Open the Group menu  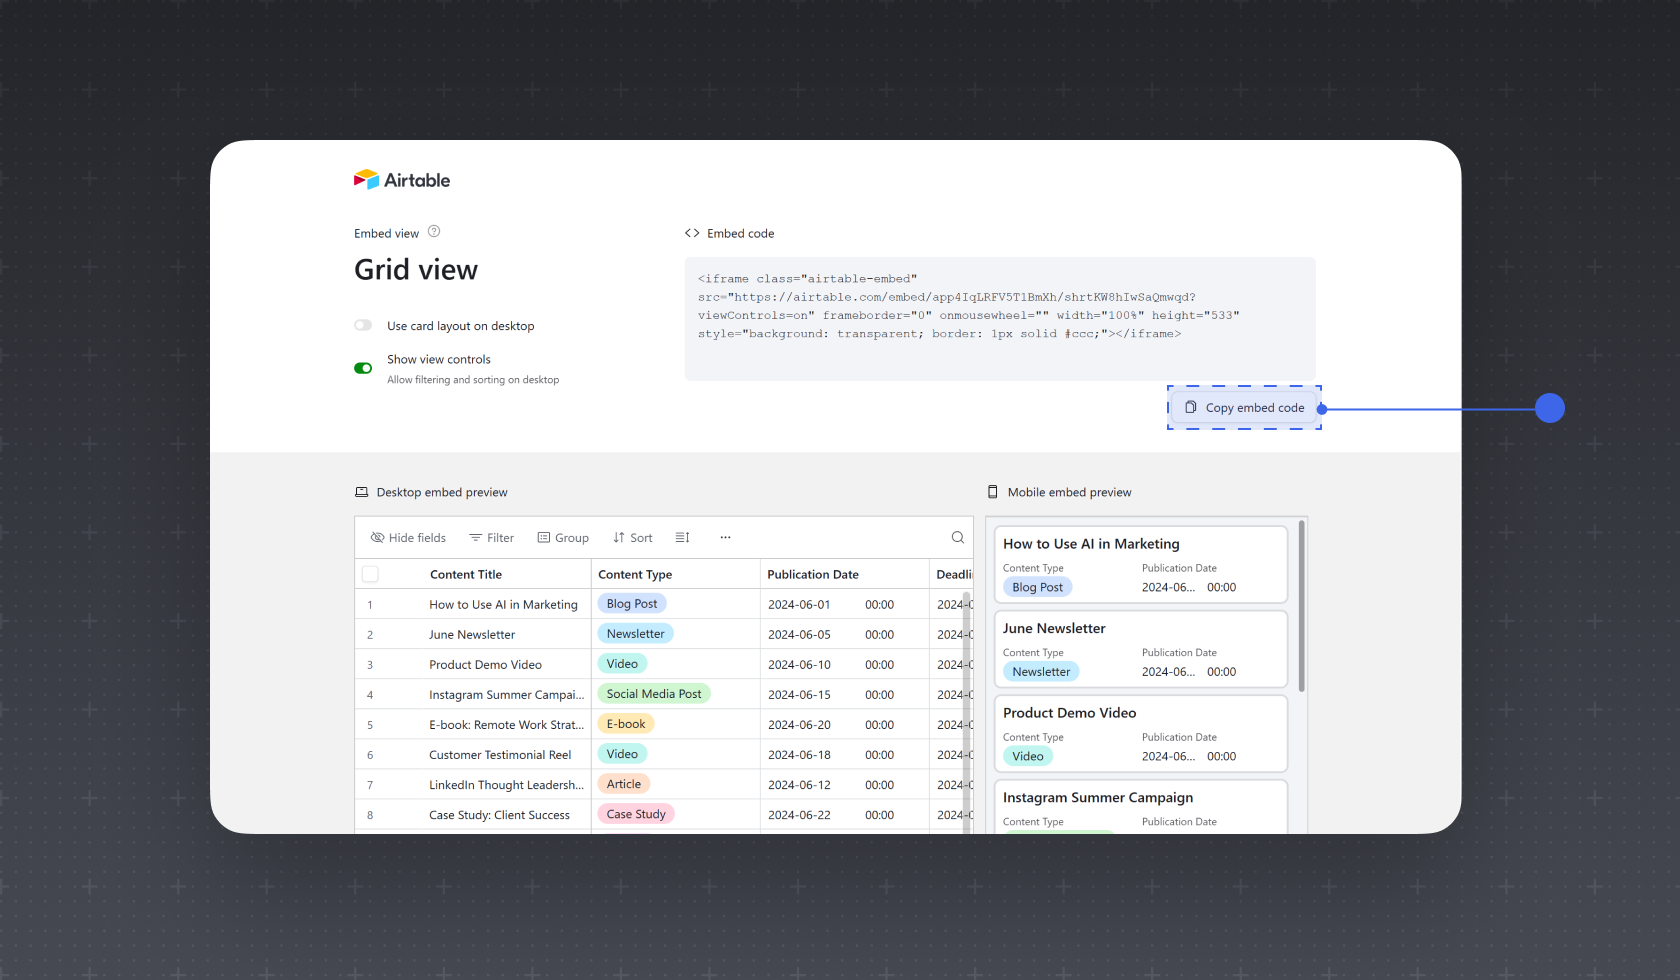(x=563, y=538)
